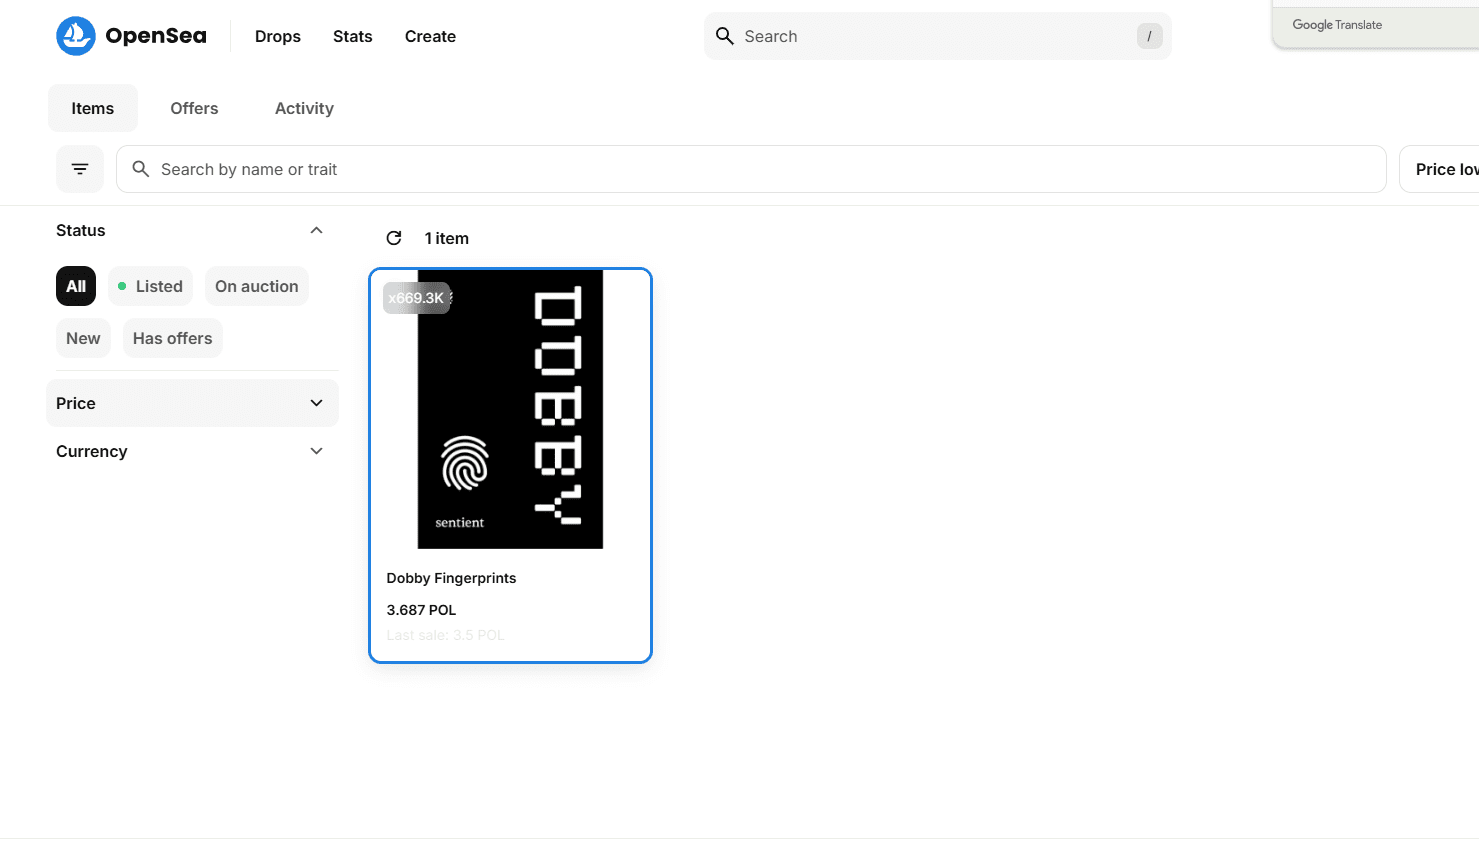Switch to the Activity tab

pos(304,108)
